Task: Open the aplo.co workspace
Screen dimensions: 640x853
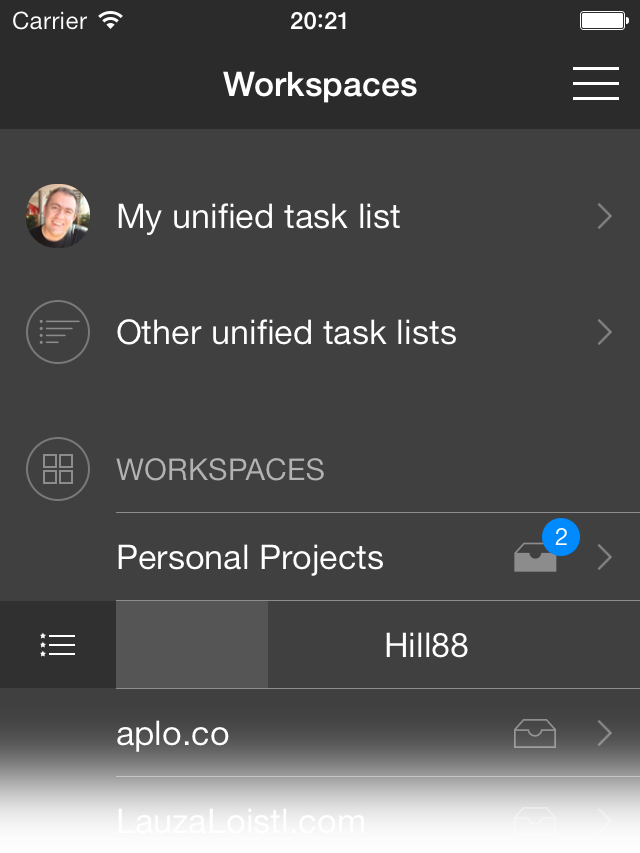Action: (x=173, y=734)
